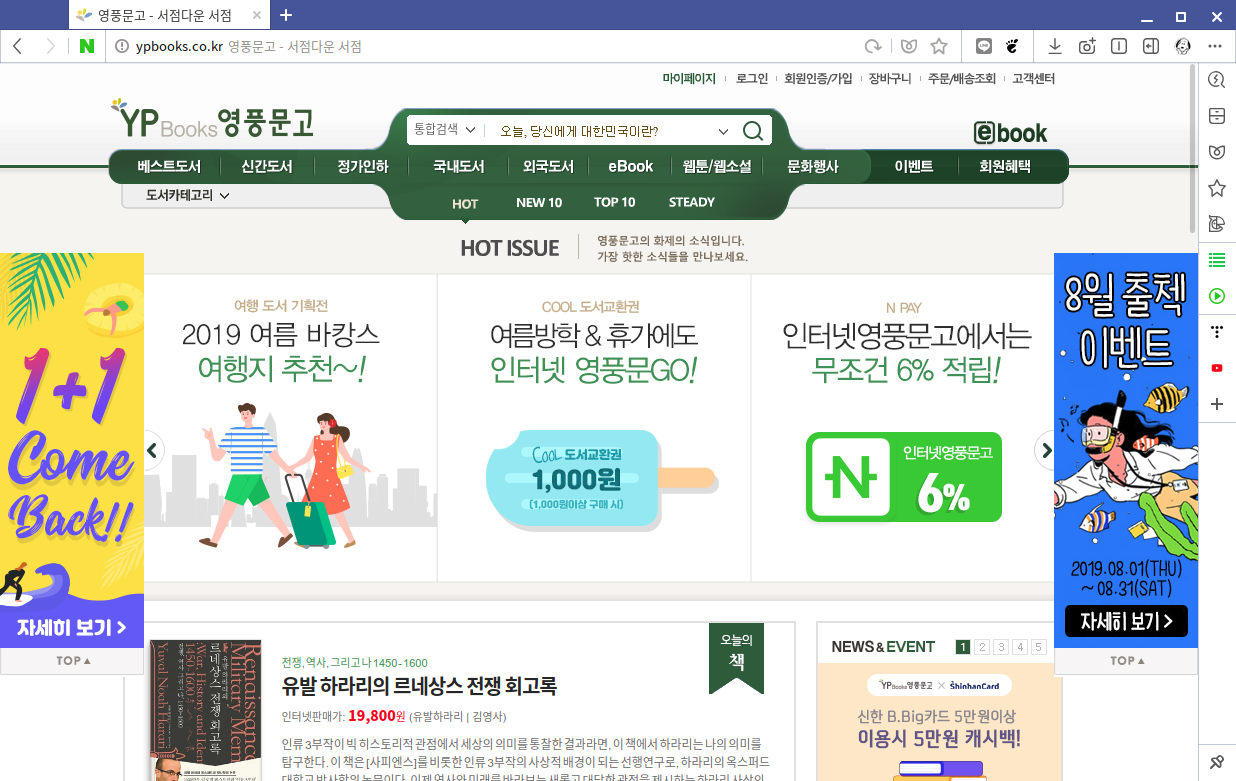Open the 국내도서 menu
1236x781 pixels.
click(459, 167)
